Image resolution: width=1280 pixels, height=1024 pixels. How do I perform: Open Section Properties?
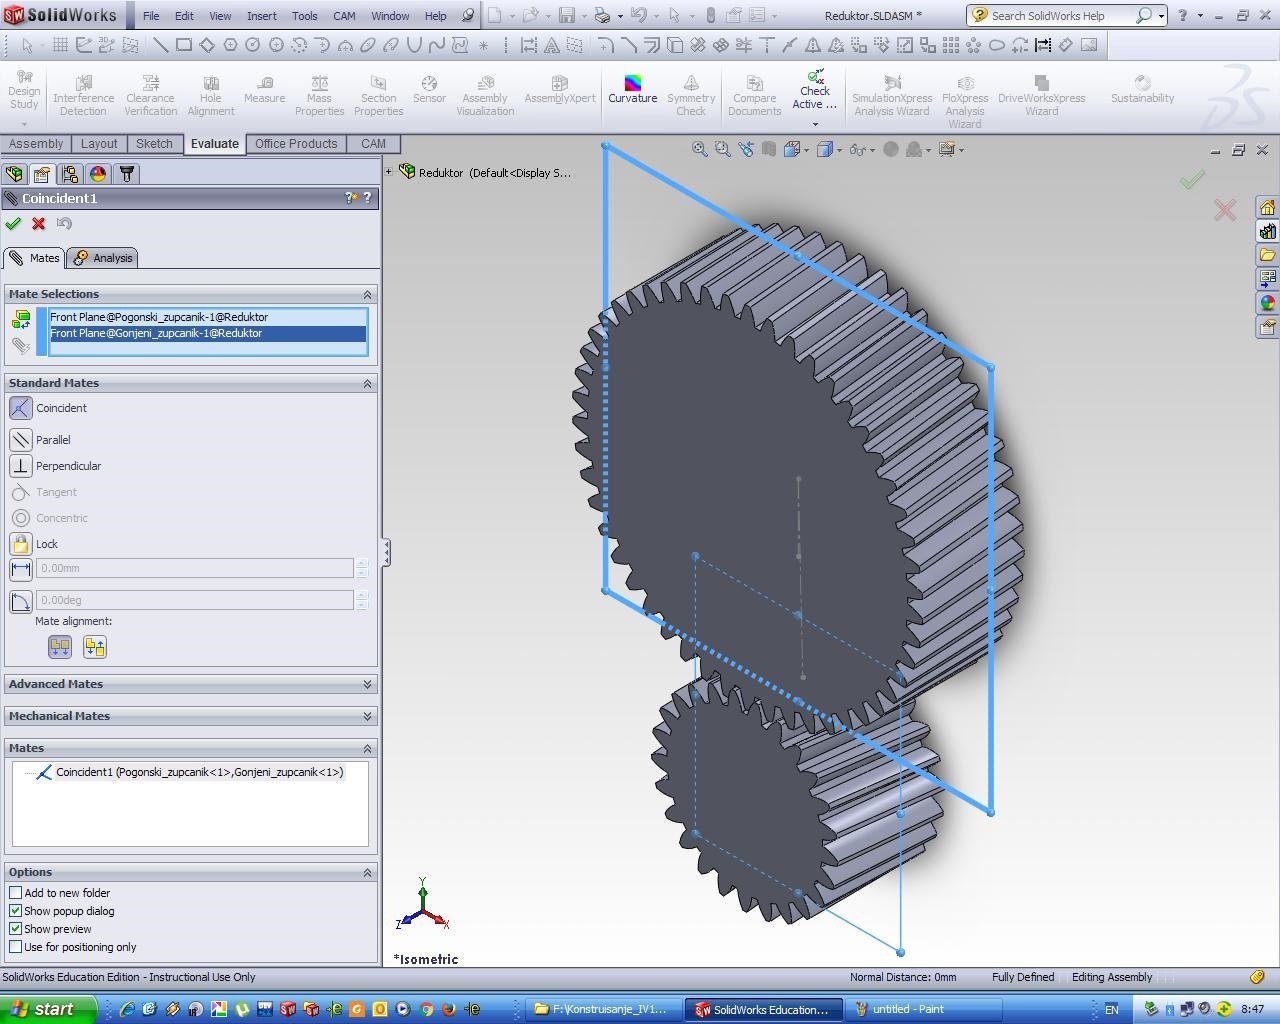click(x=378, y=96)
